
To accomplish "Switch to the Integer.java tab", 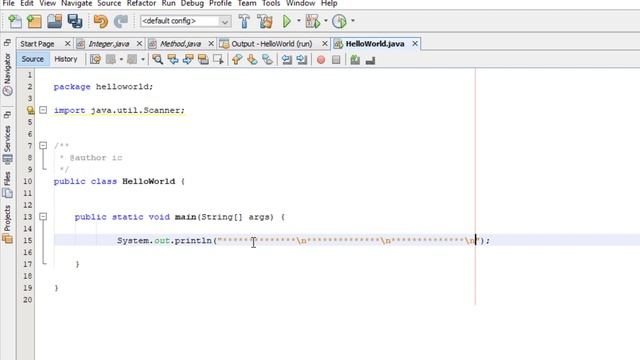I will tap(109, 44).
